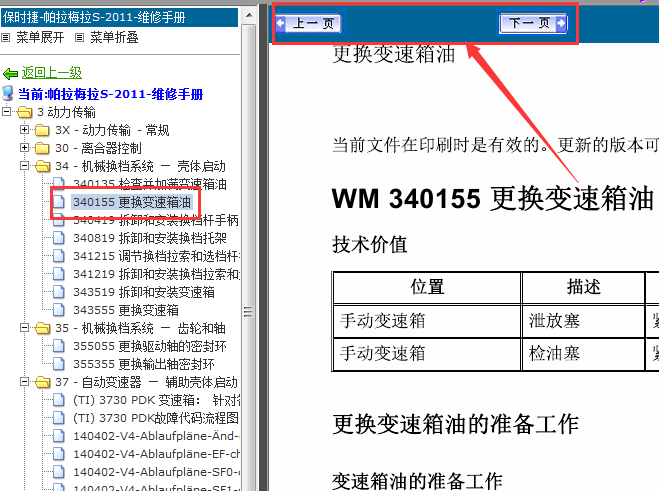Image resolution: width=659 pixels, height=491 pixels.
Task: Open 340155 更换变速箱油 document
Action: coord(132,202)
